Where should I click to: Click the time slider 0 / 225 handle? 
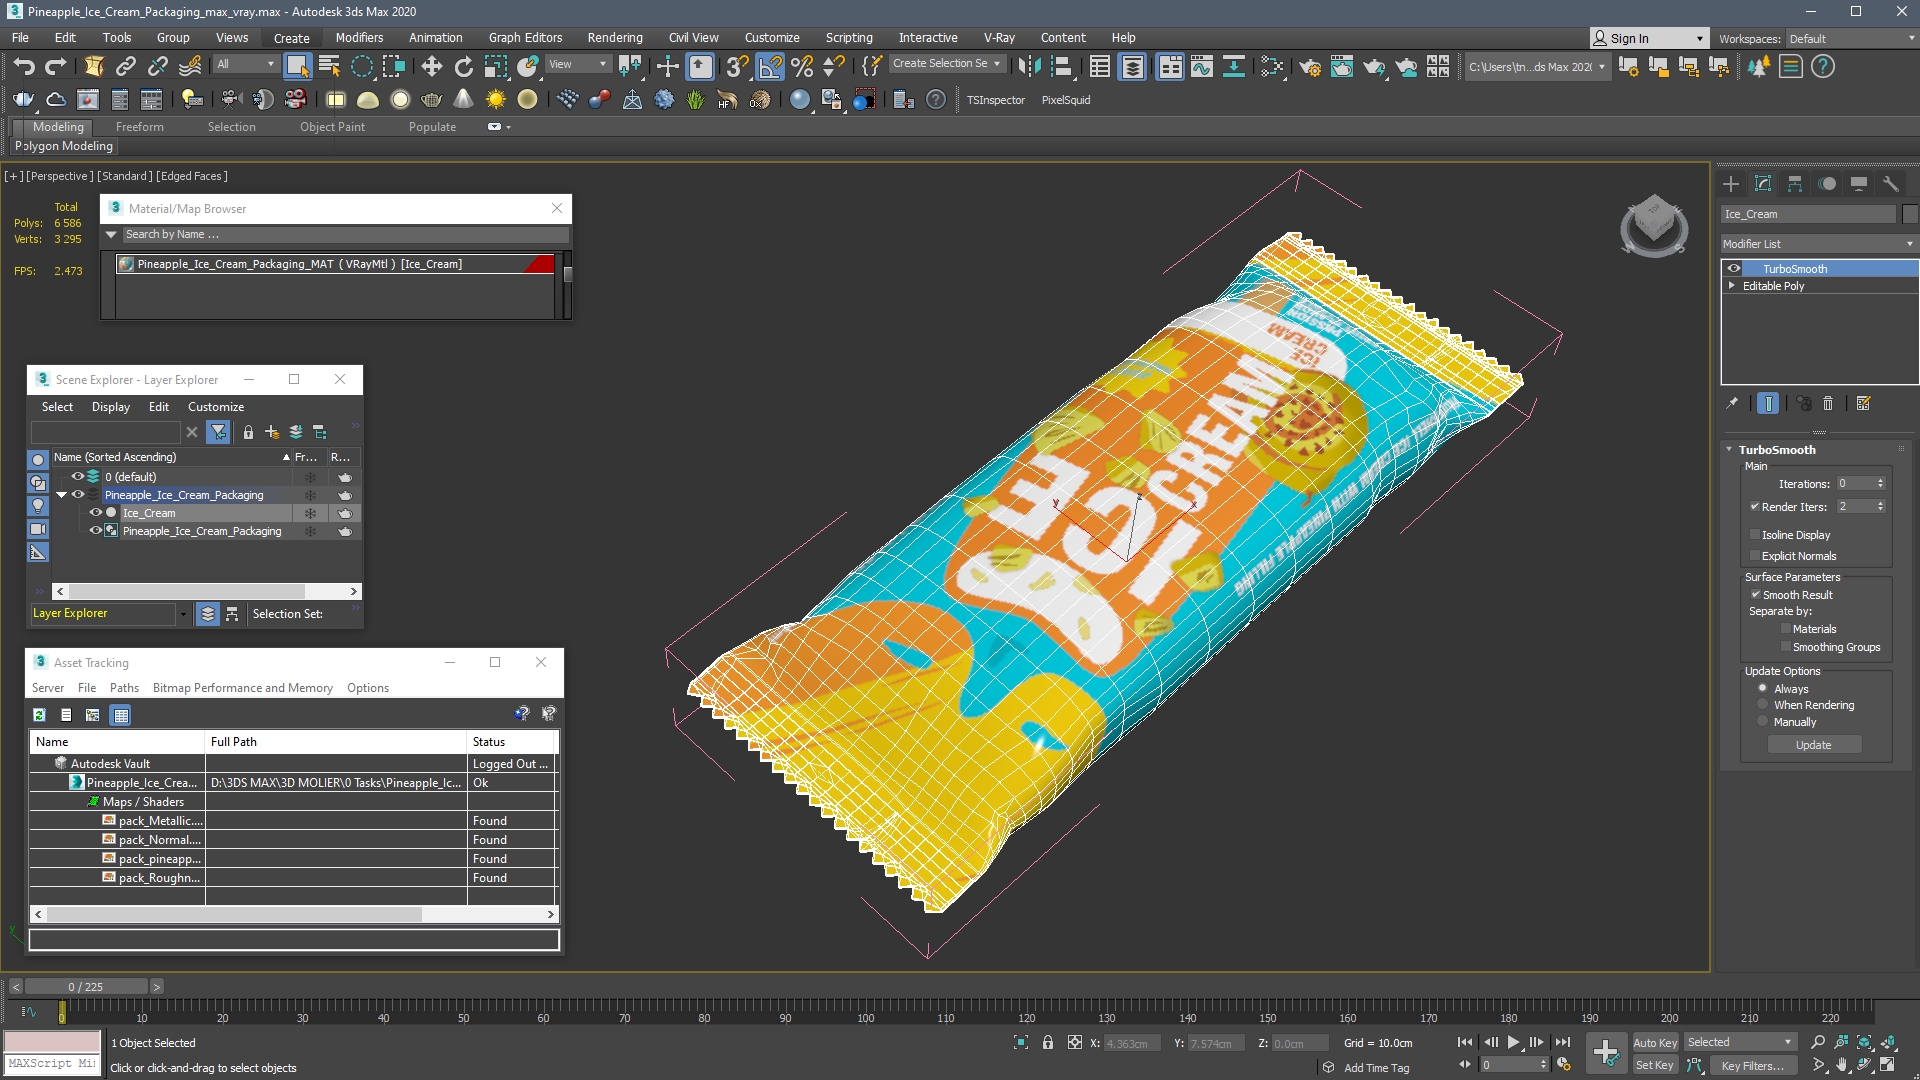pyautogui.click(x=86, y=987)
